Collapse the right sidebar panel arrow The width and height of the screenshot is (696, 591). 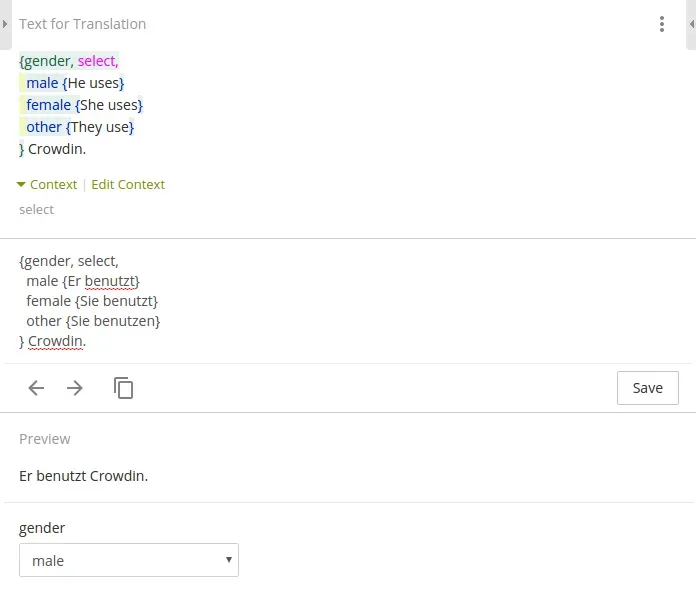coord(690,24)
